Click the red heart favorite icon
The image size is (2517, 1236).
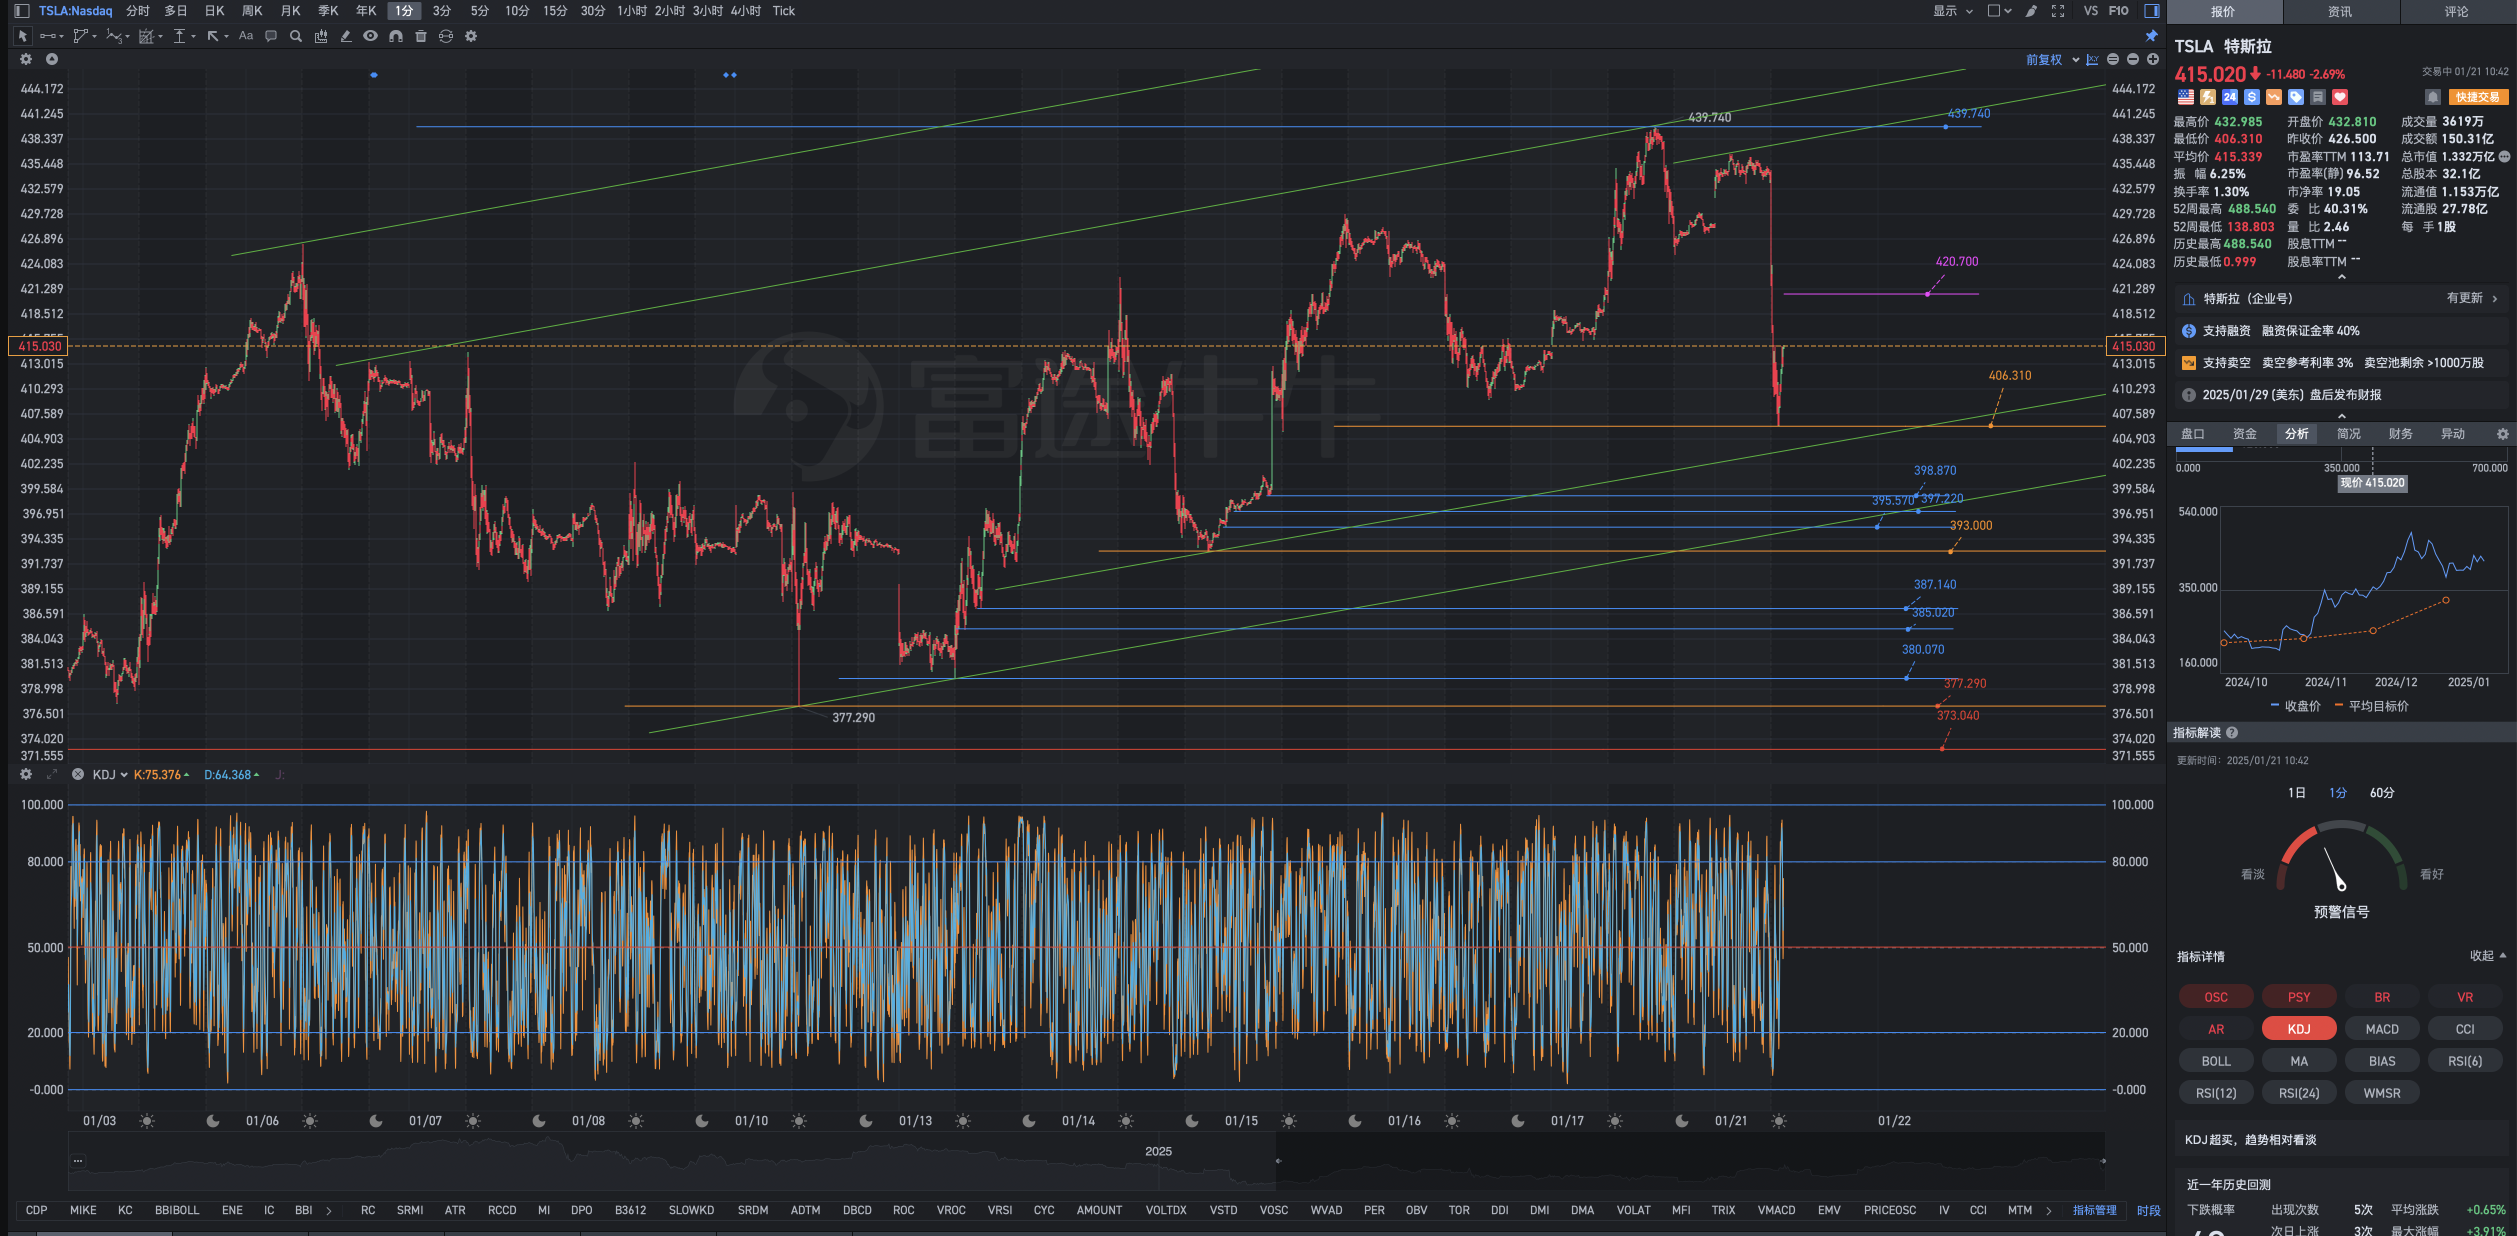2340,97
